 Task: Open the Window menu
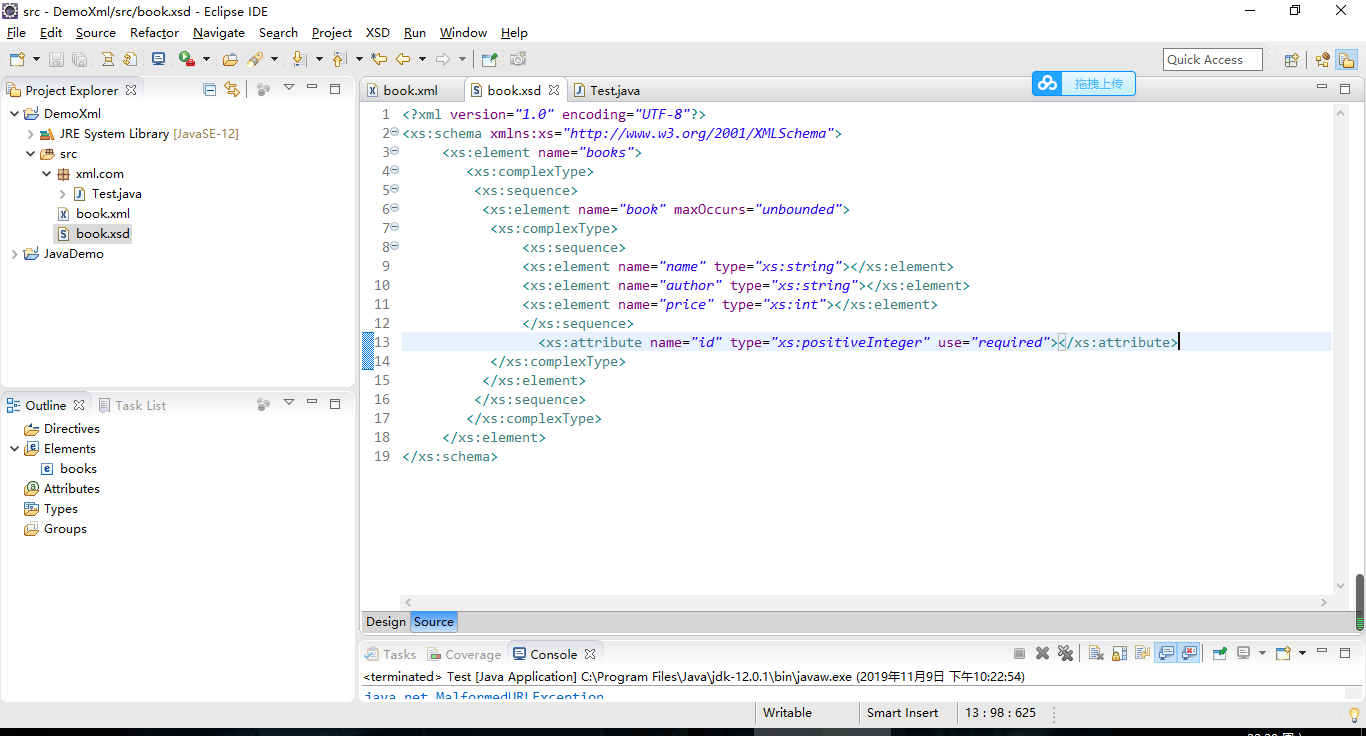point(463,33)
